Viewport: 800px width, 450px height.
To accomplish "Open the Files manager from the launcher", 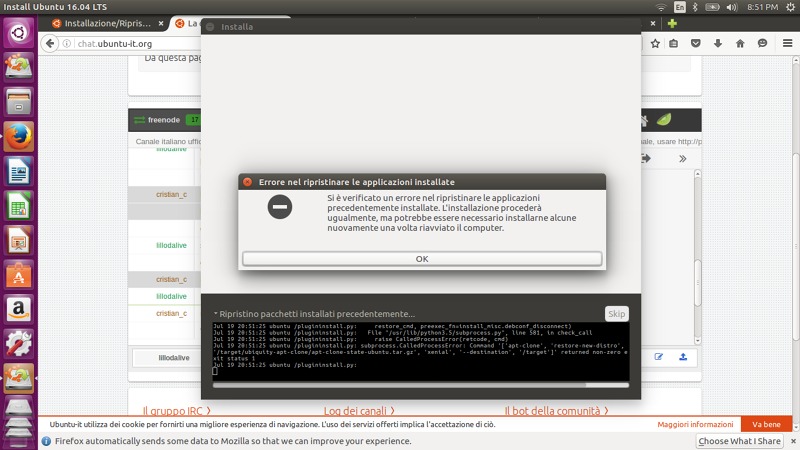I will (18, 102).
